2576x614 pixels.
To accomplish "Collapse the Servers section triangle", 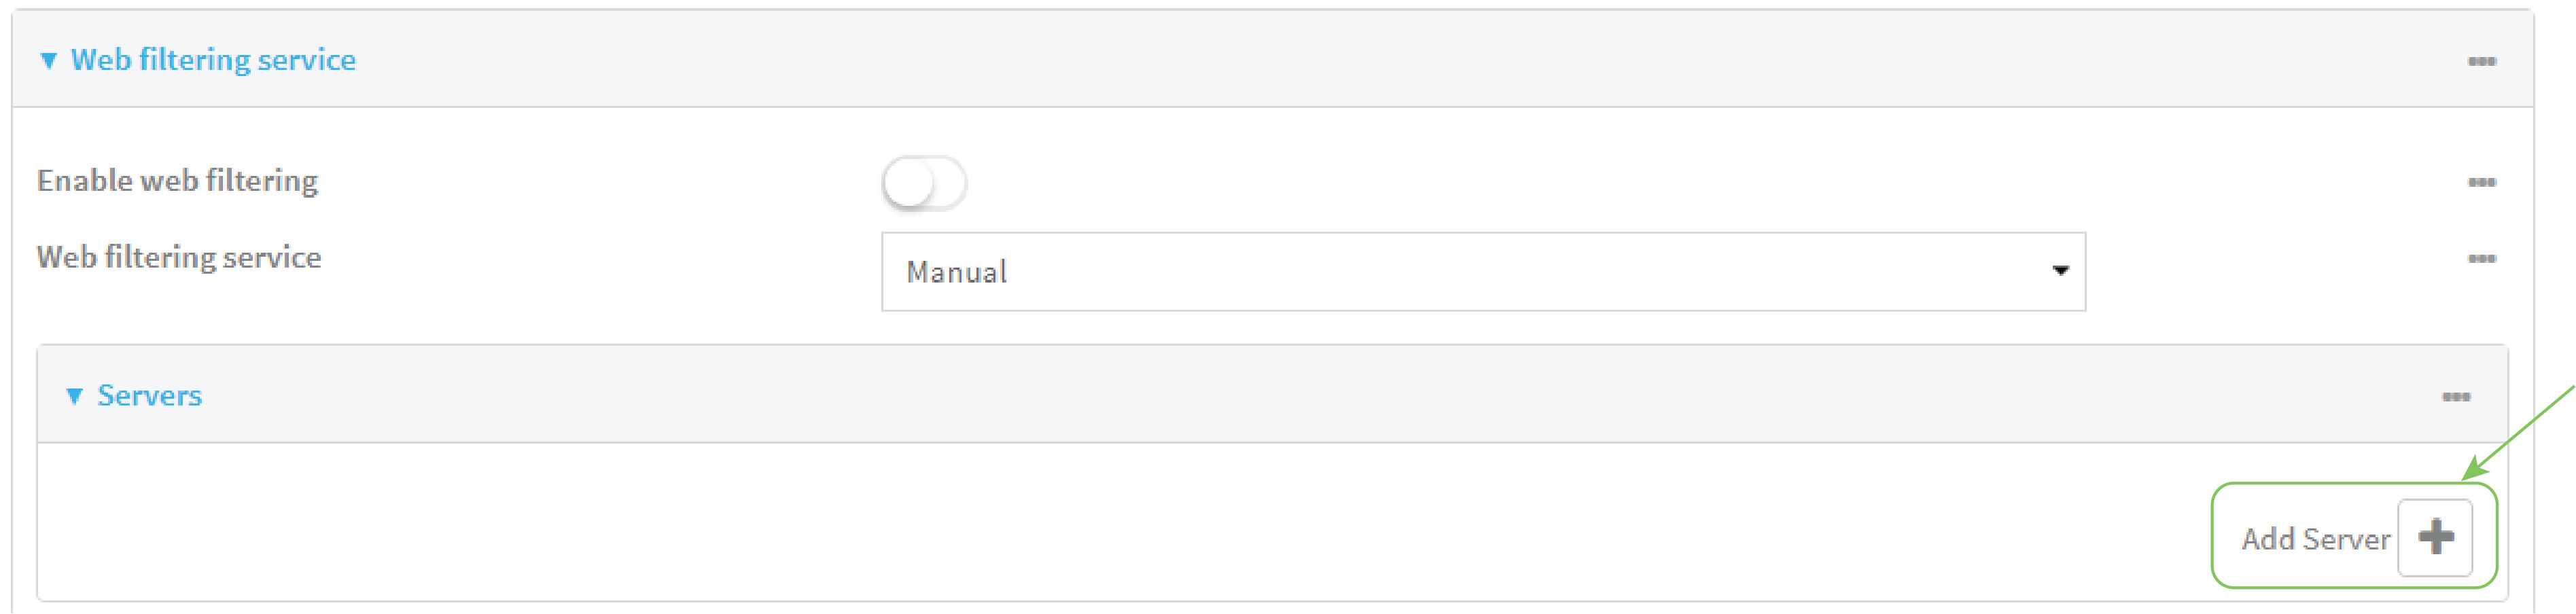I will (74, 396).
